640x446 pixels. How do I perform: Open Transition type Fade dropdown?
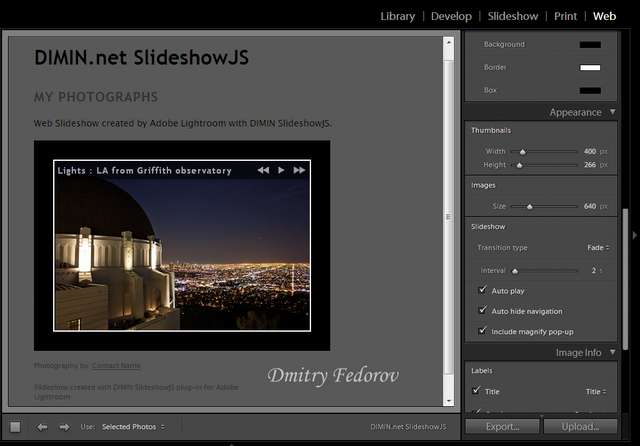(x=598, y=248)
